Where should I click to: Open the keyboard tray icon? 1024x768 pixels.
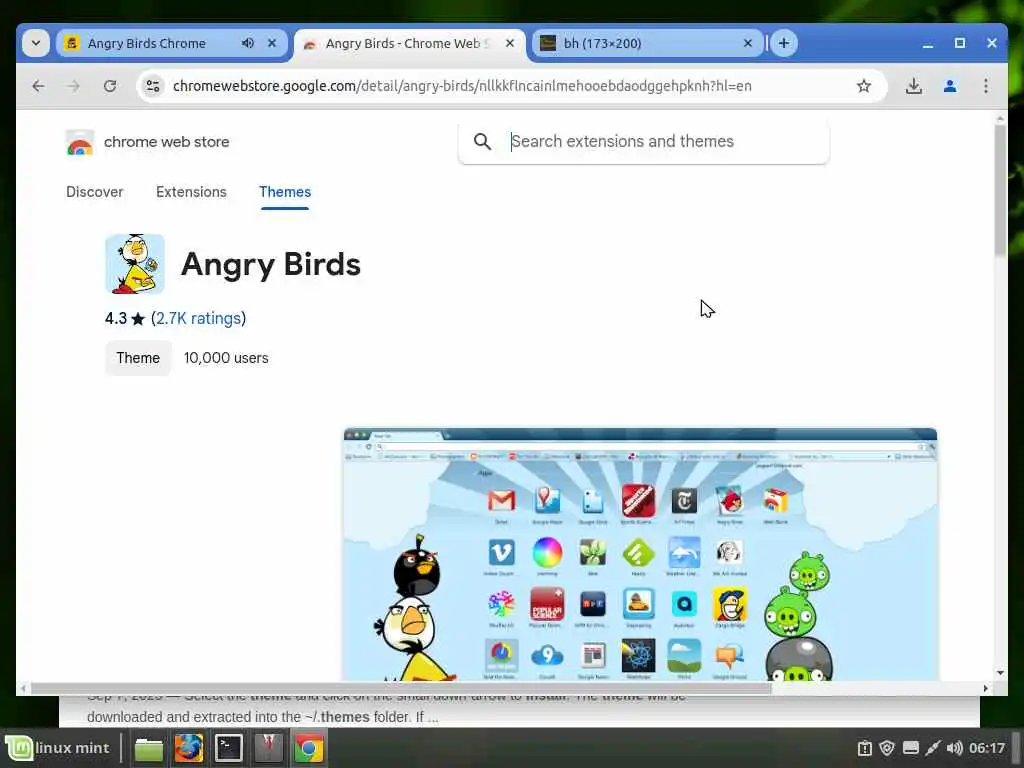[x=910, y=748]
